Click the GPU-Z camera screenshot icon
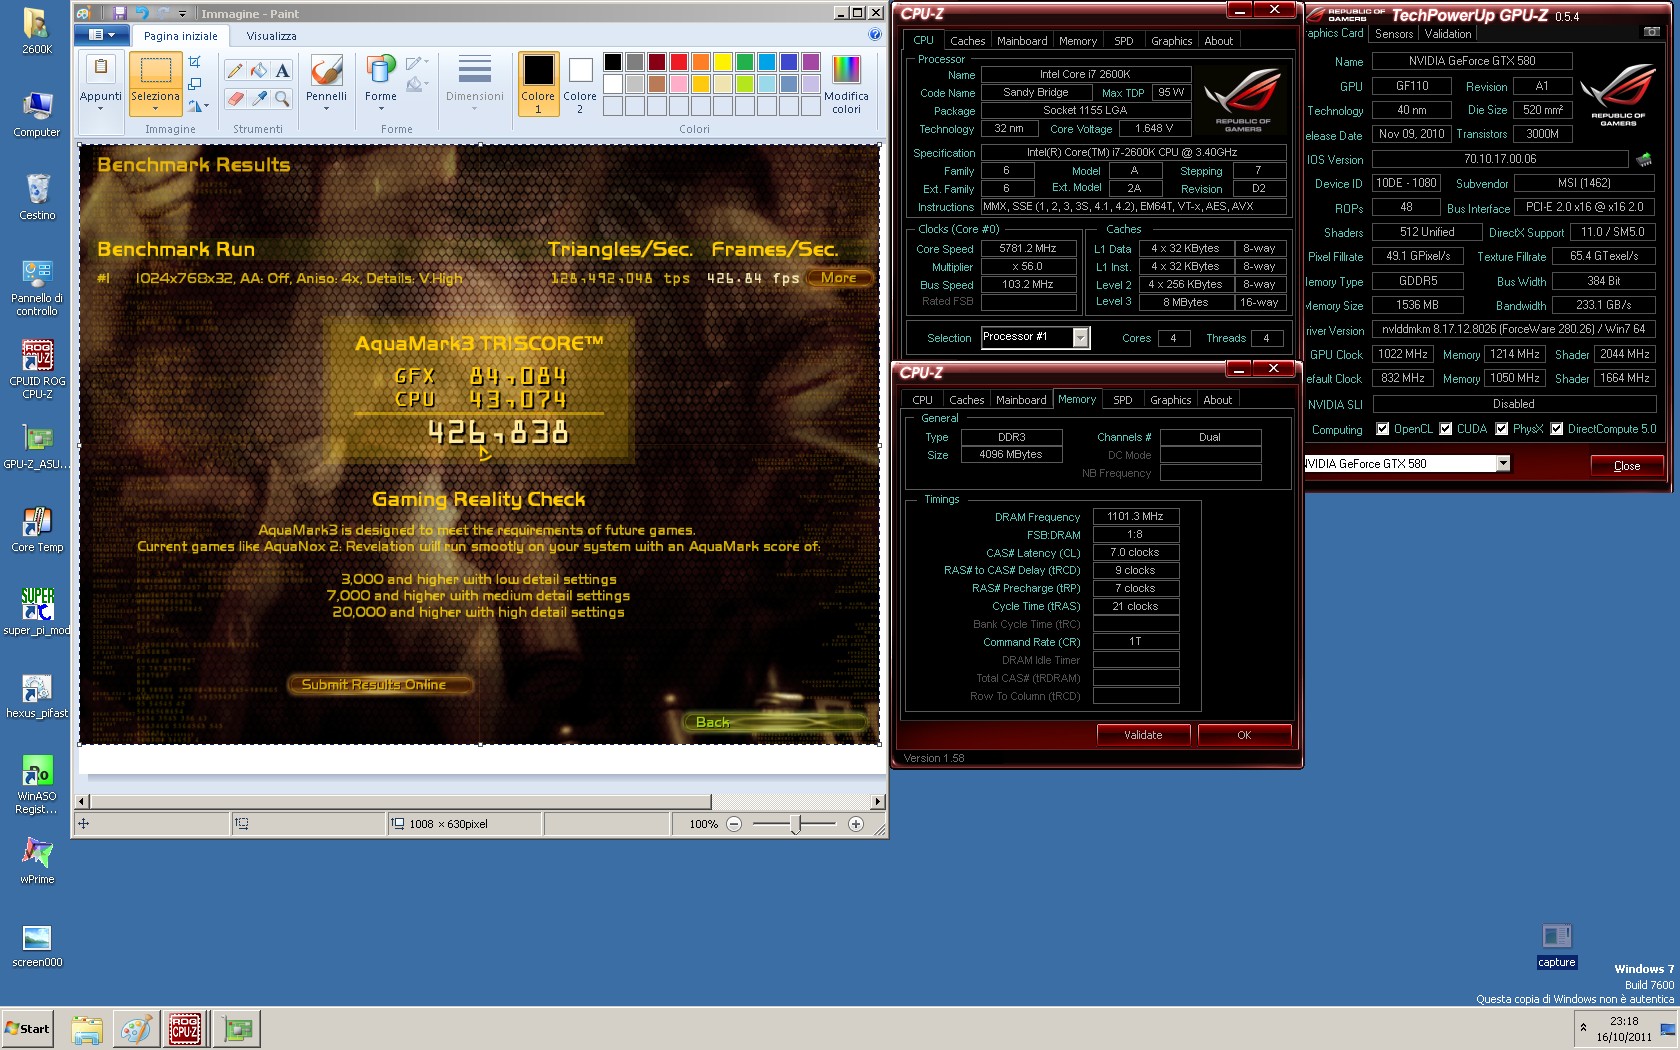The width and height of the screenshot is (1680, 1050). coord(1651,32)
